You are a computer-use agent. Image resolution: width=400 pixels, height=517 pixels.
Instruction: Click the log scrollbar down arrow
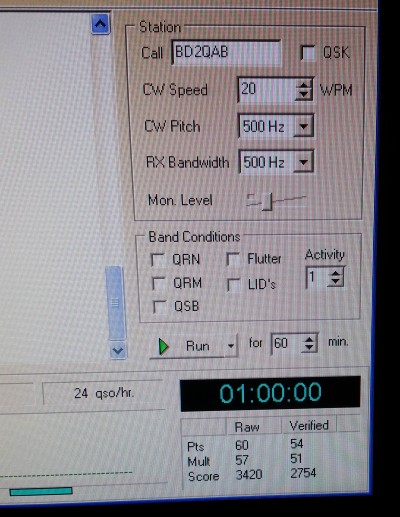[118, 350]
